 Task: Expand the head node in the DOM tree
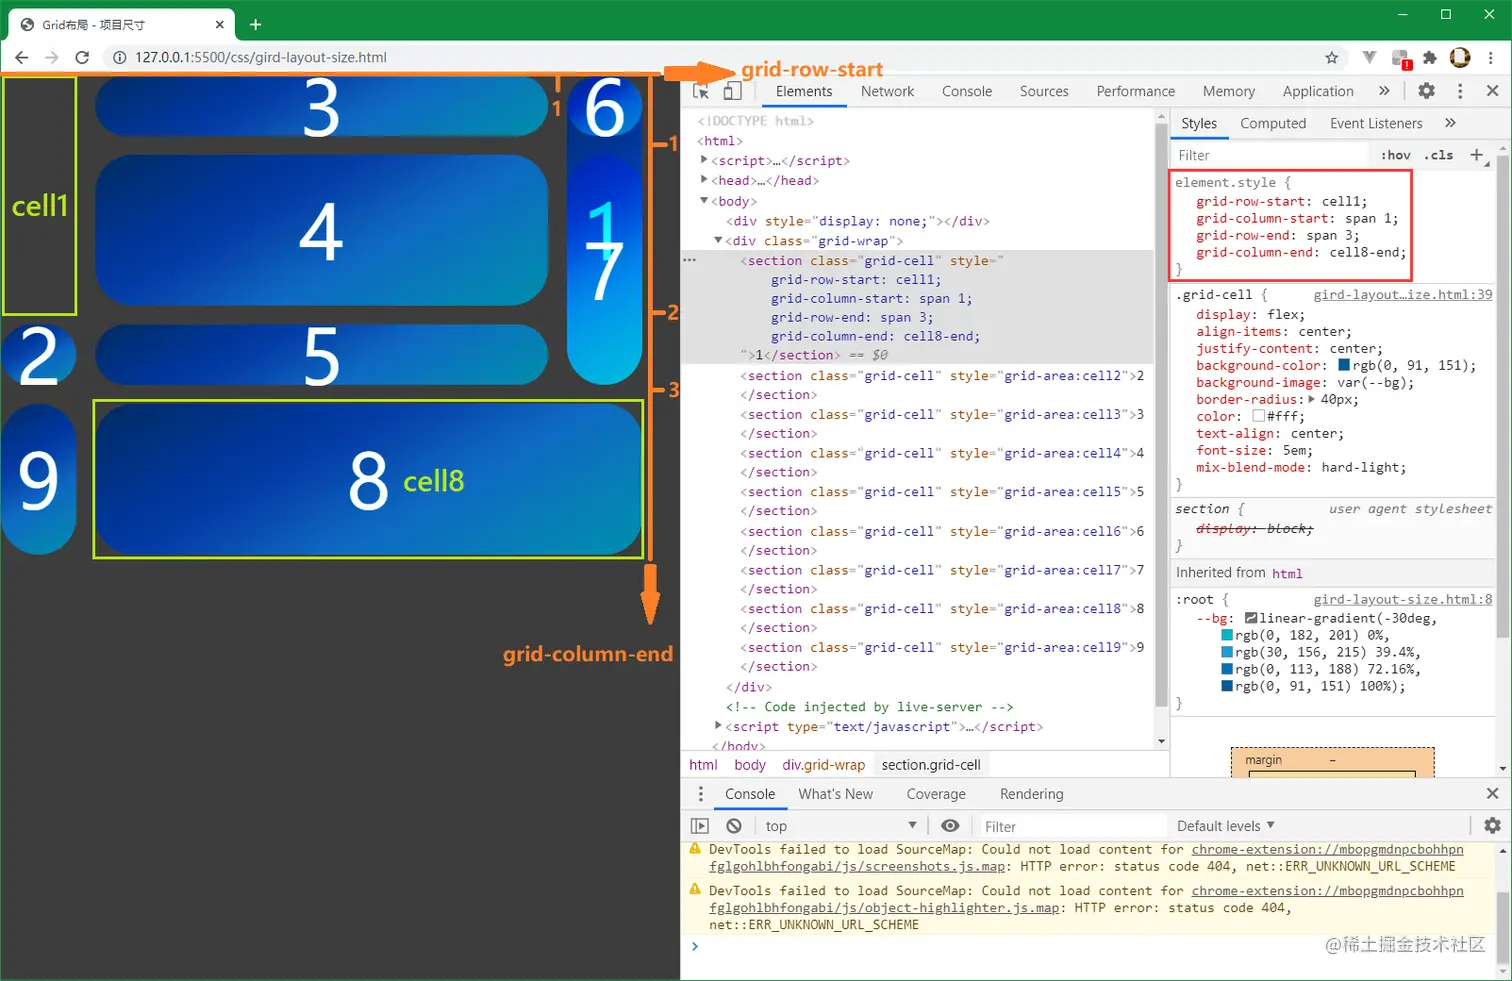(704, 180)
